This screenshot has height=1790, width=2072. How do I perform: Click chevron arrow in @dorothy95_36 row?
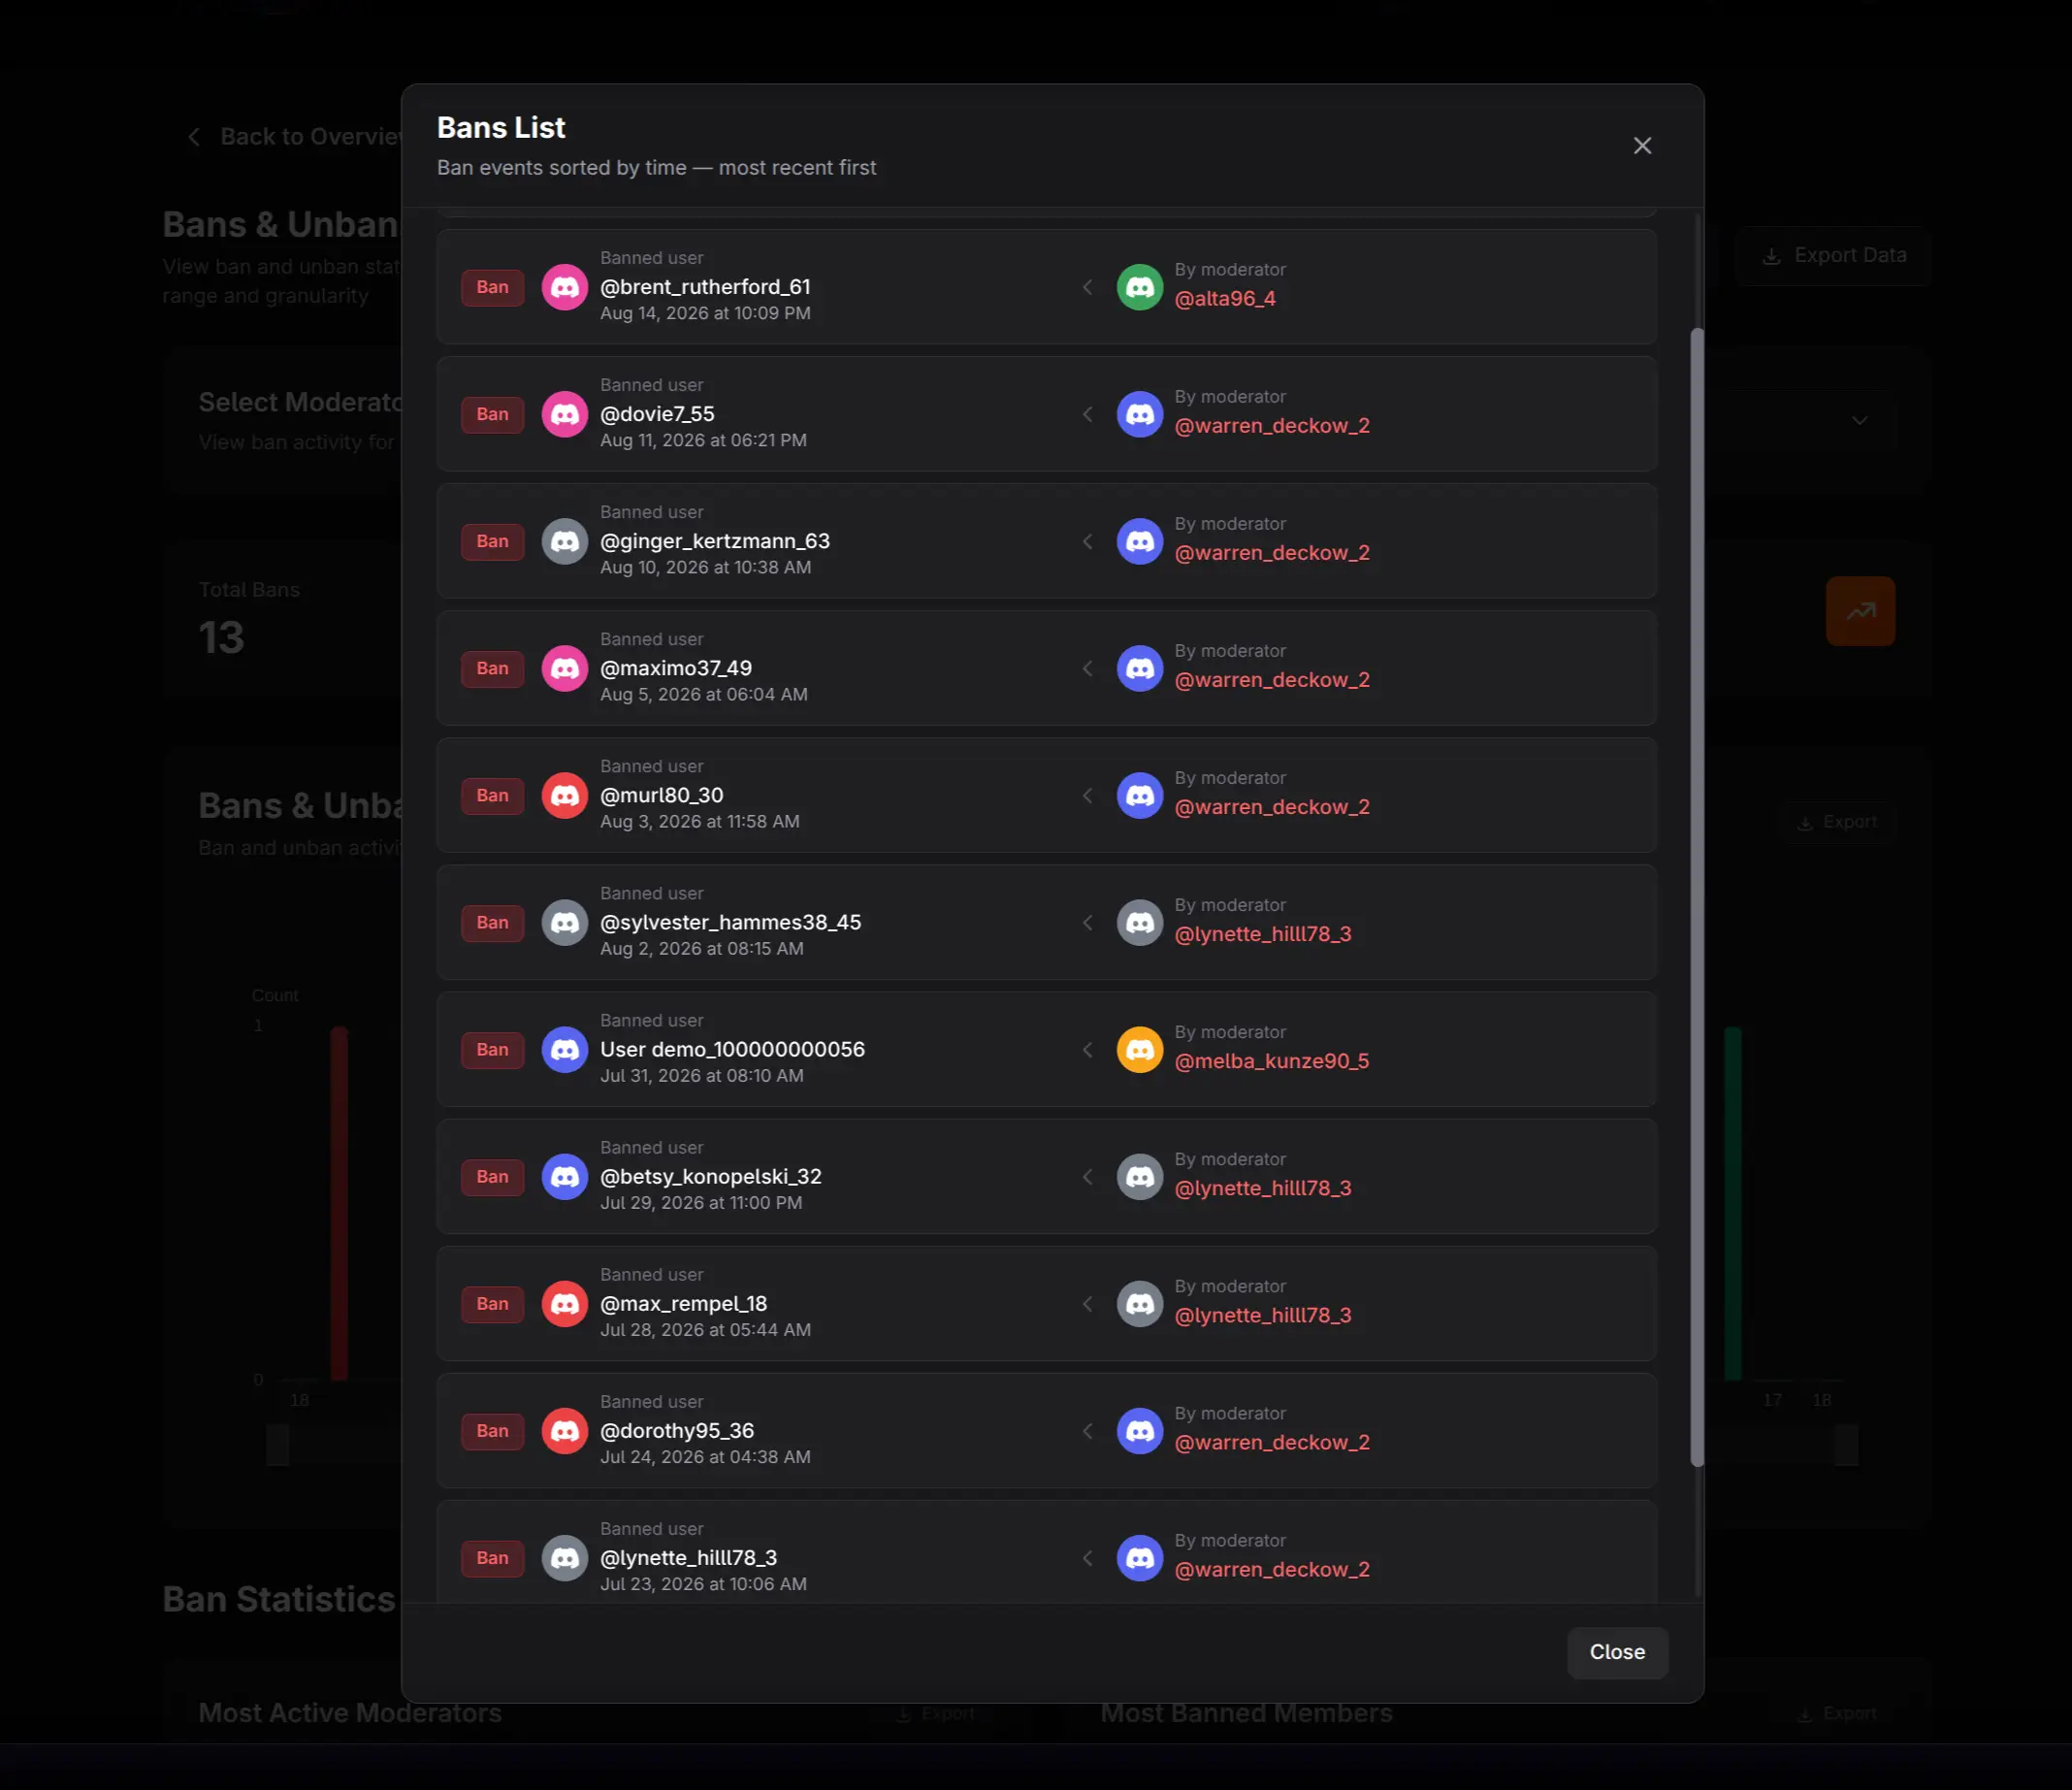(x=1087, y=1430)
